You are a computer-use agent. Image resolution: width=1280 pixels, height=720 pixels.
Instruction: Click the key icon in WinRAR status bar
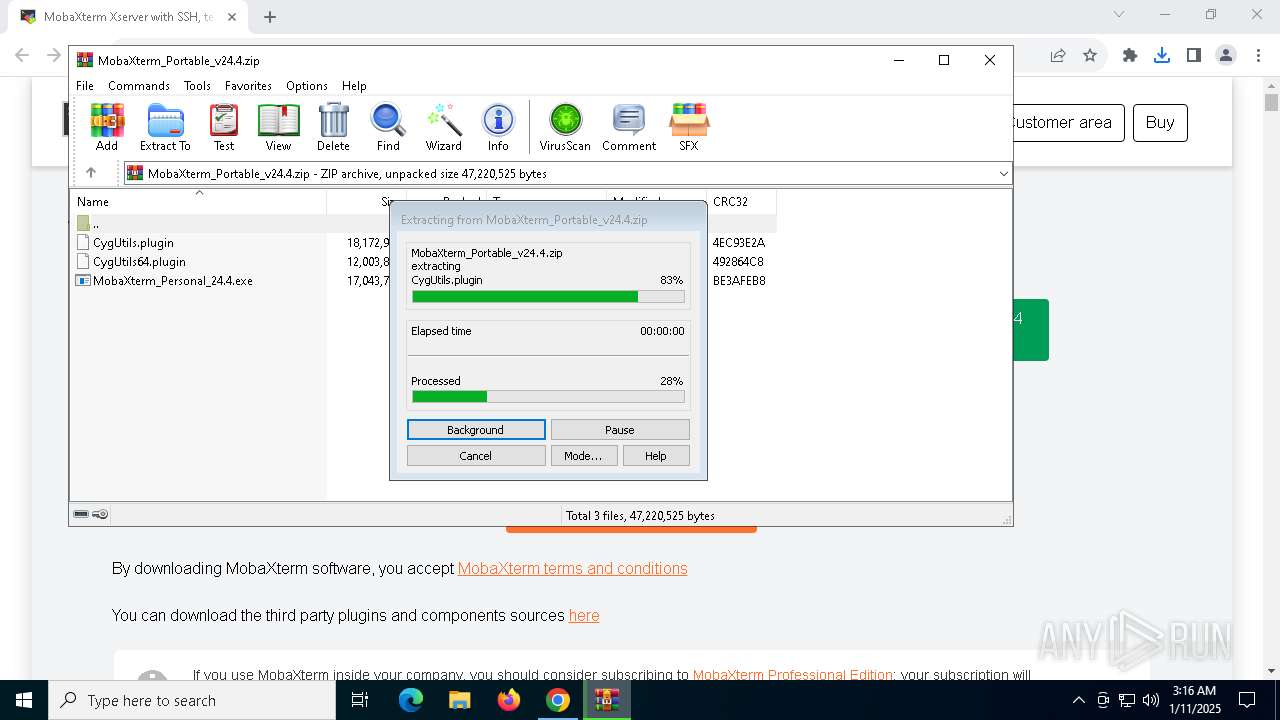point(100,514)
